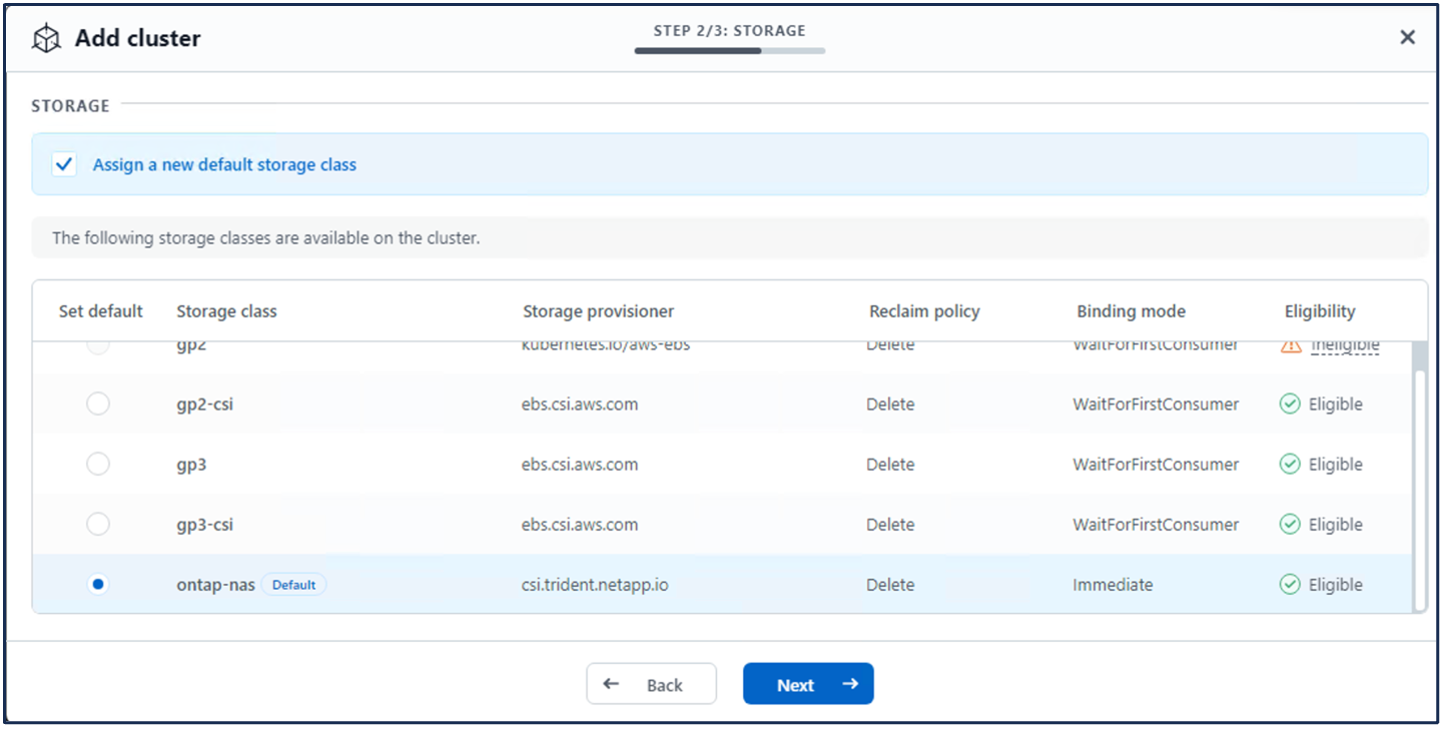Click gp3-csi Eligible checkmark icon

(x=1290, y=524)
